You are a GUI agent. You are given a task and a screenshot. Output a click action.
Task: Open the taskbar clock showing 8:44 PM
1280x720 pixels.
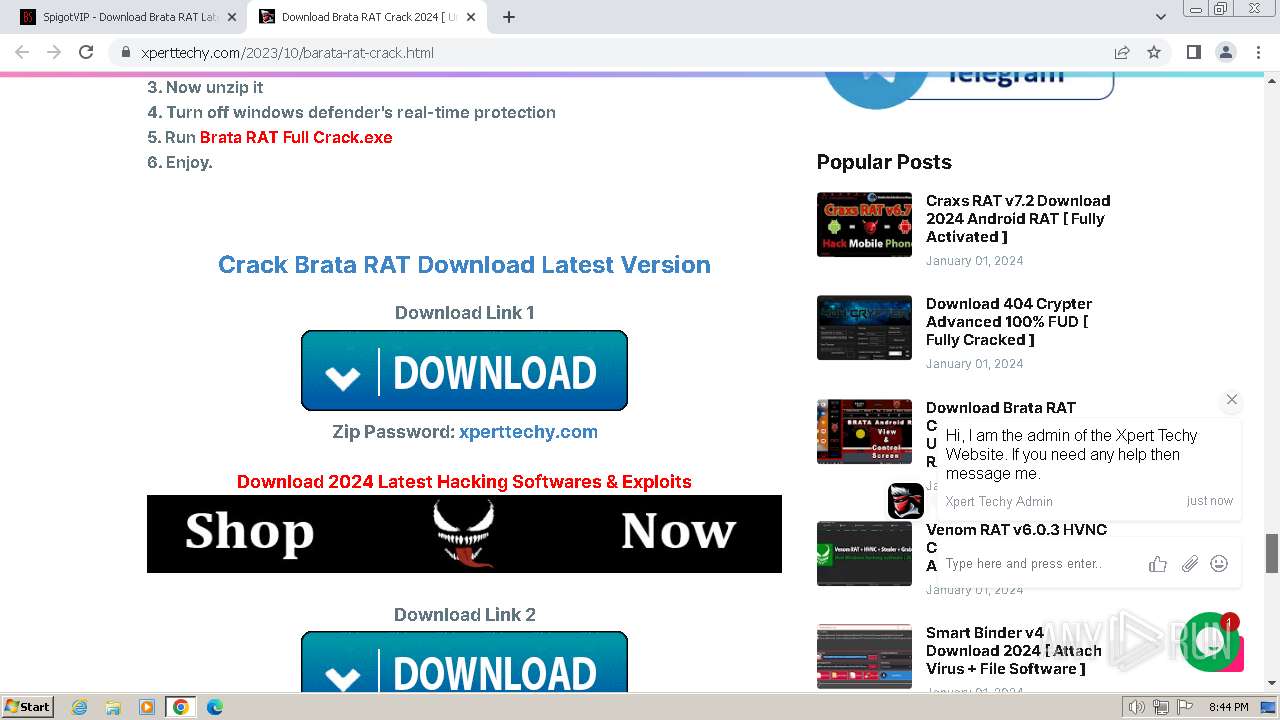(x=1229, y=707)
